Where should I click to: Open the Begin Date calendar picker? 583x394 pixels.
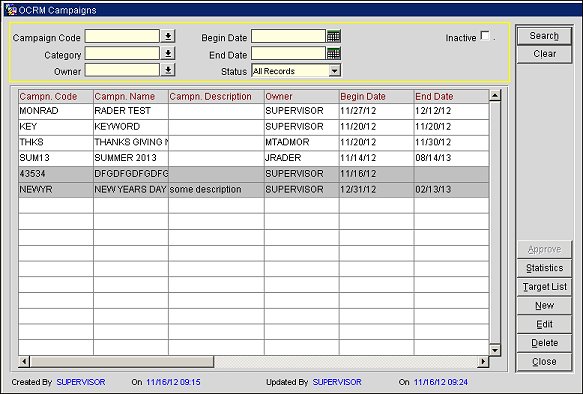pos(334,36)
